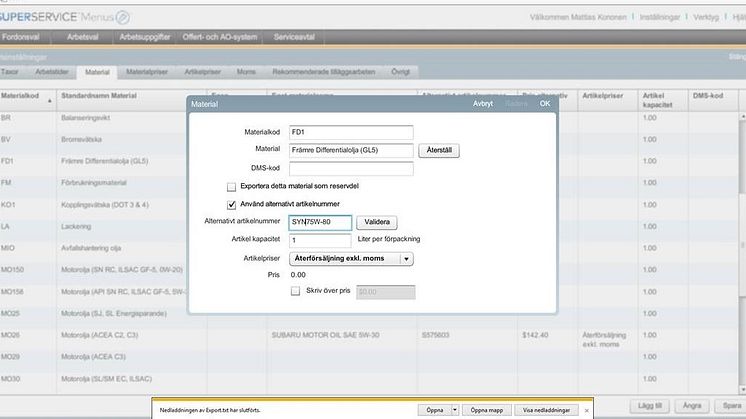The height and width of the screenshot is (419, 746).
Task: Click the Alternativt artikelnummer input field
Action: (320, 222)
